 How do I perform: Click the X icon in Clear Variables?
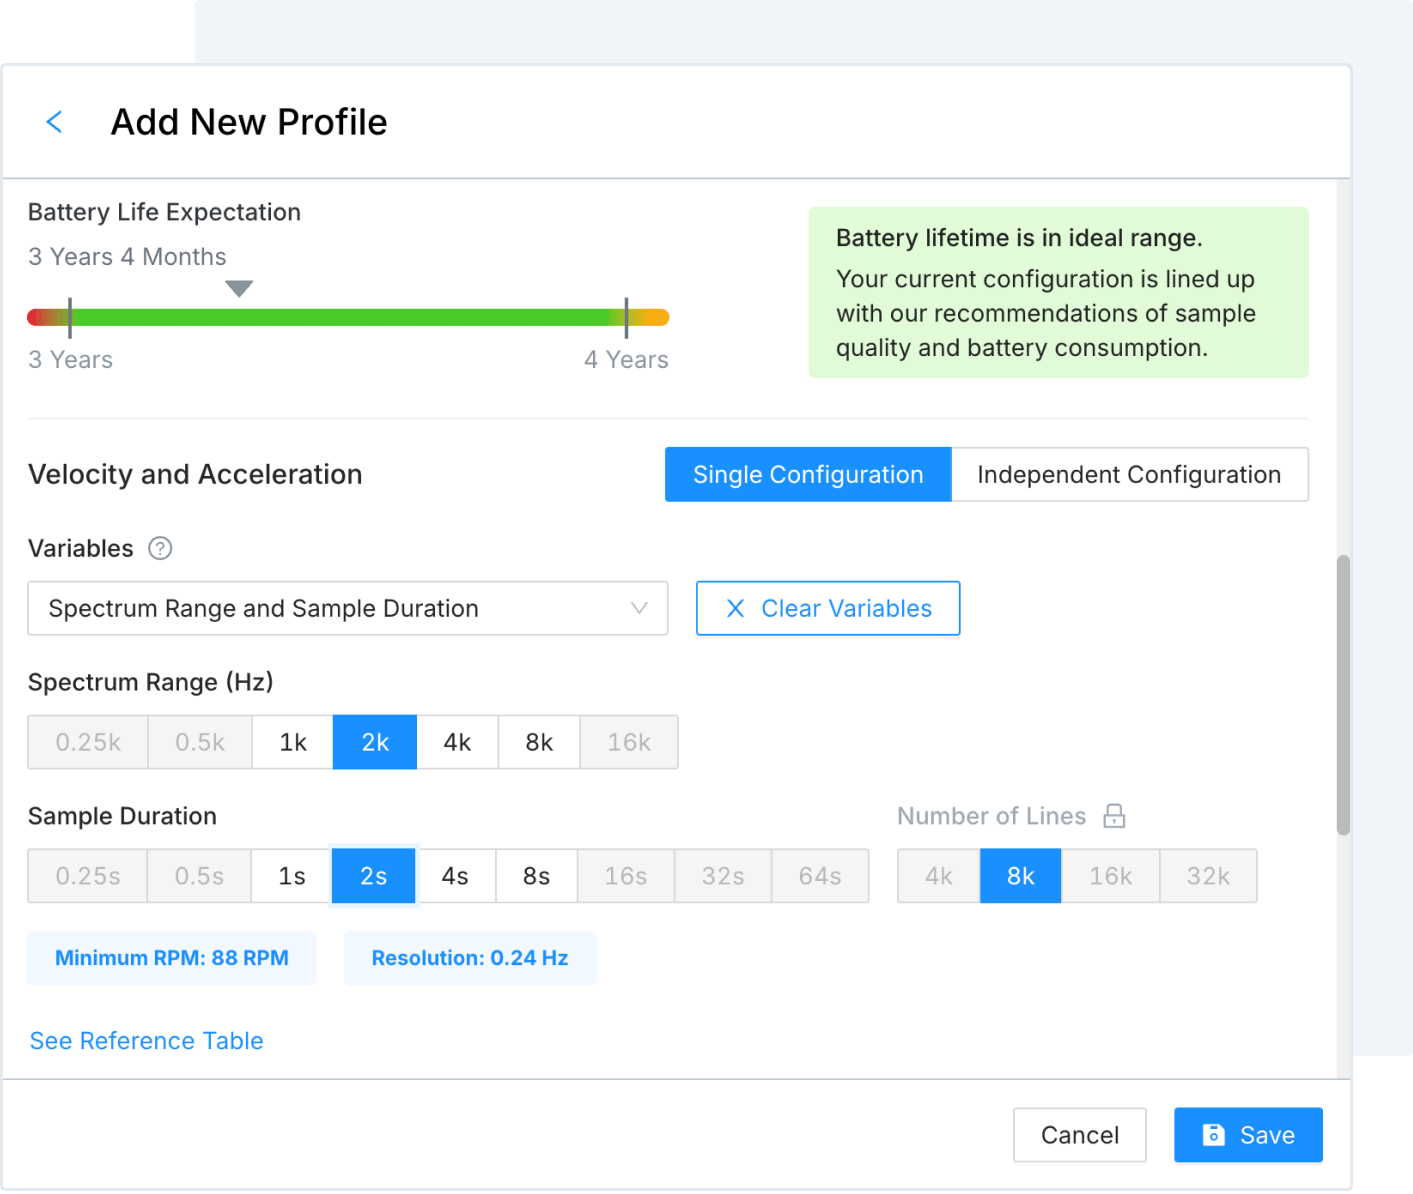(x=735, y=608)
